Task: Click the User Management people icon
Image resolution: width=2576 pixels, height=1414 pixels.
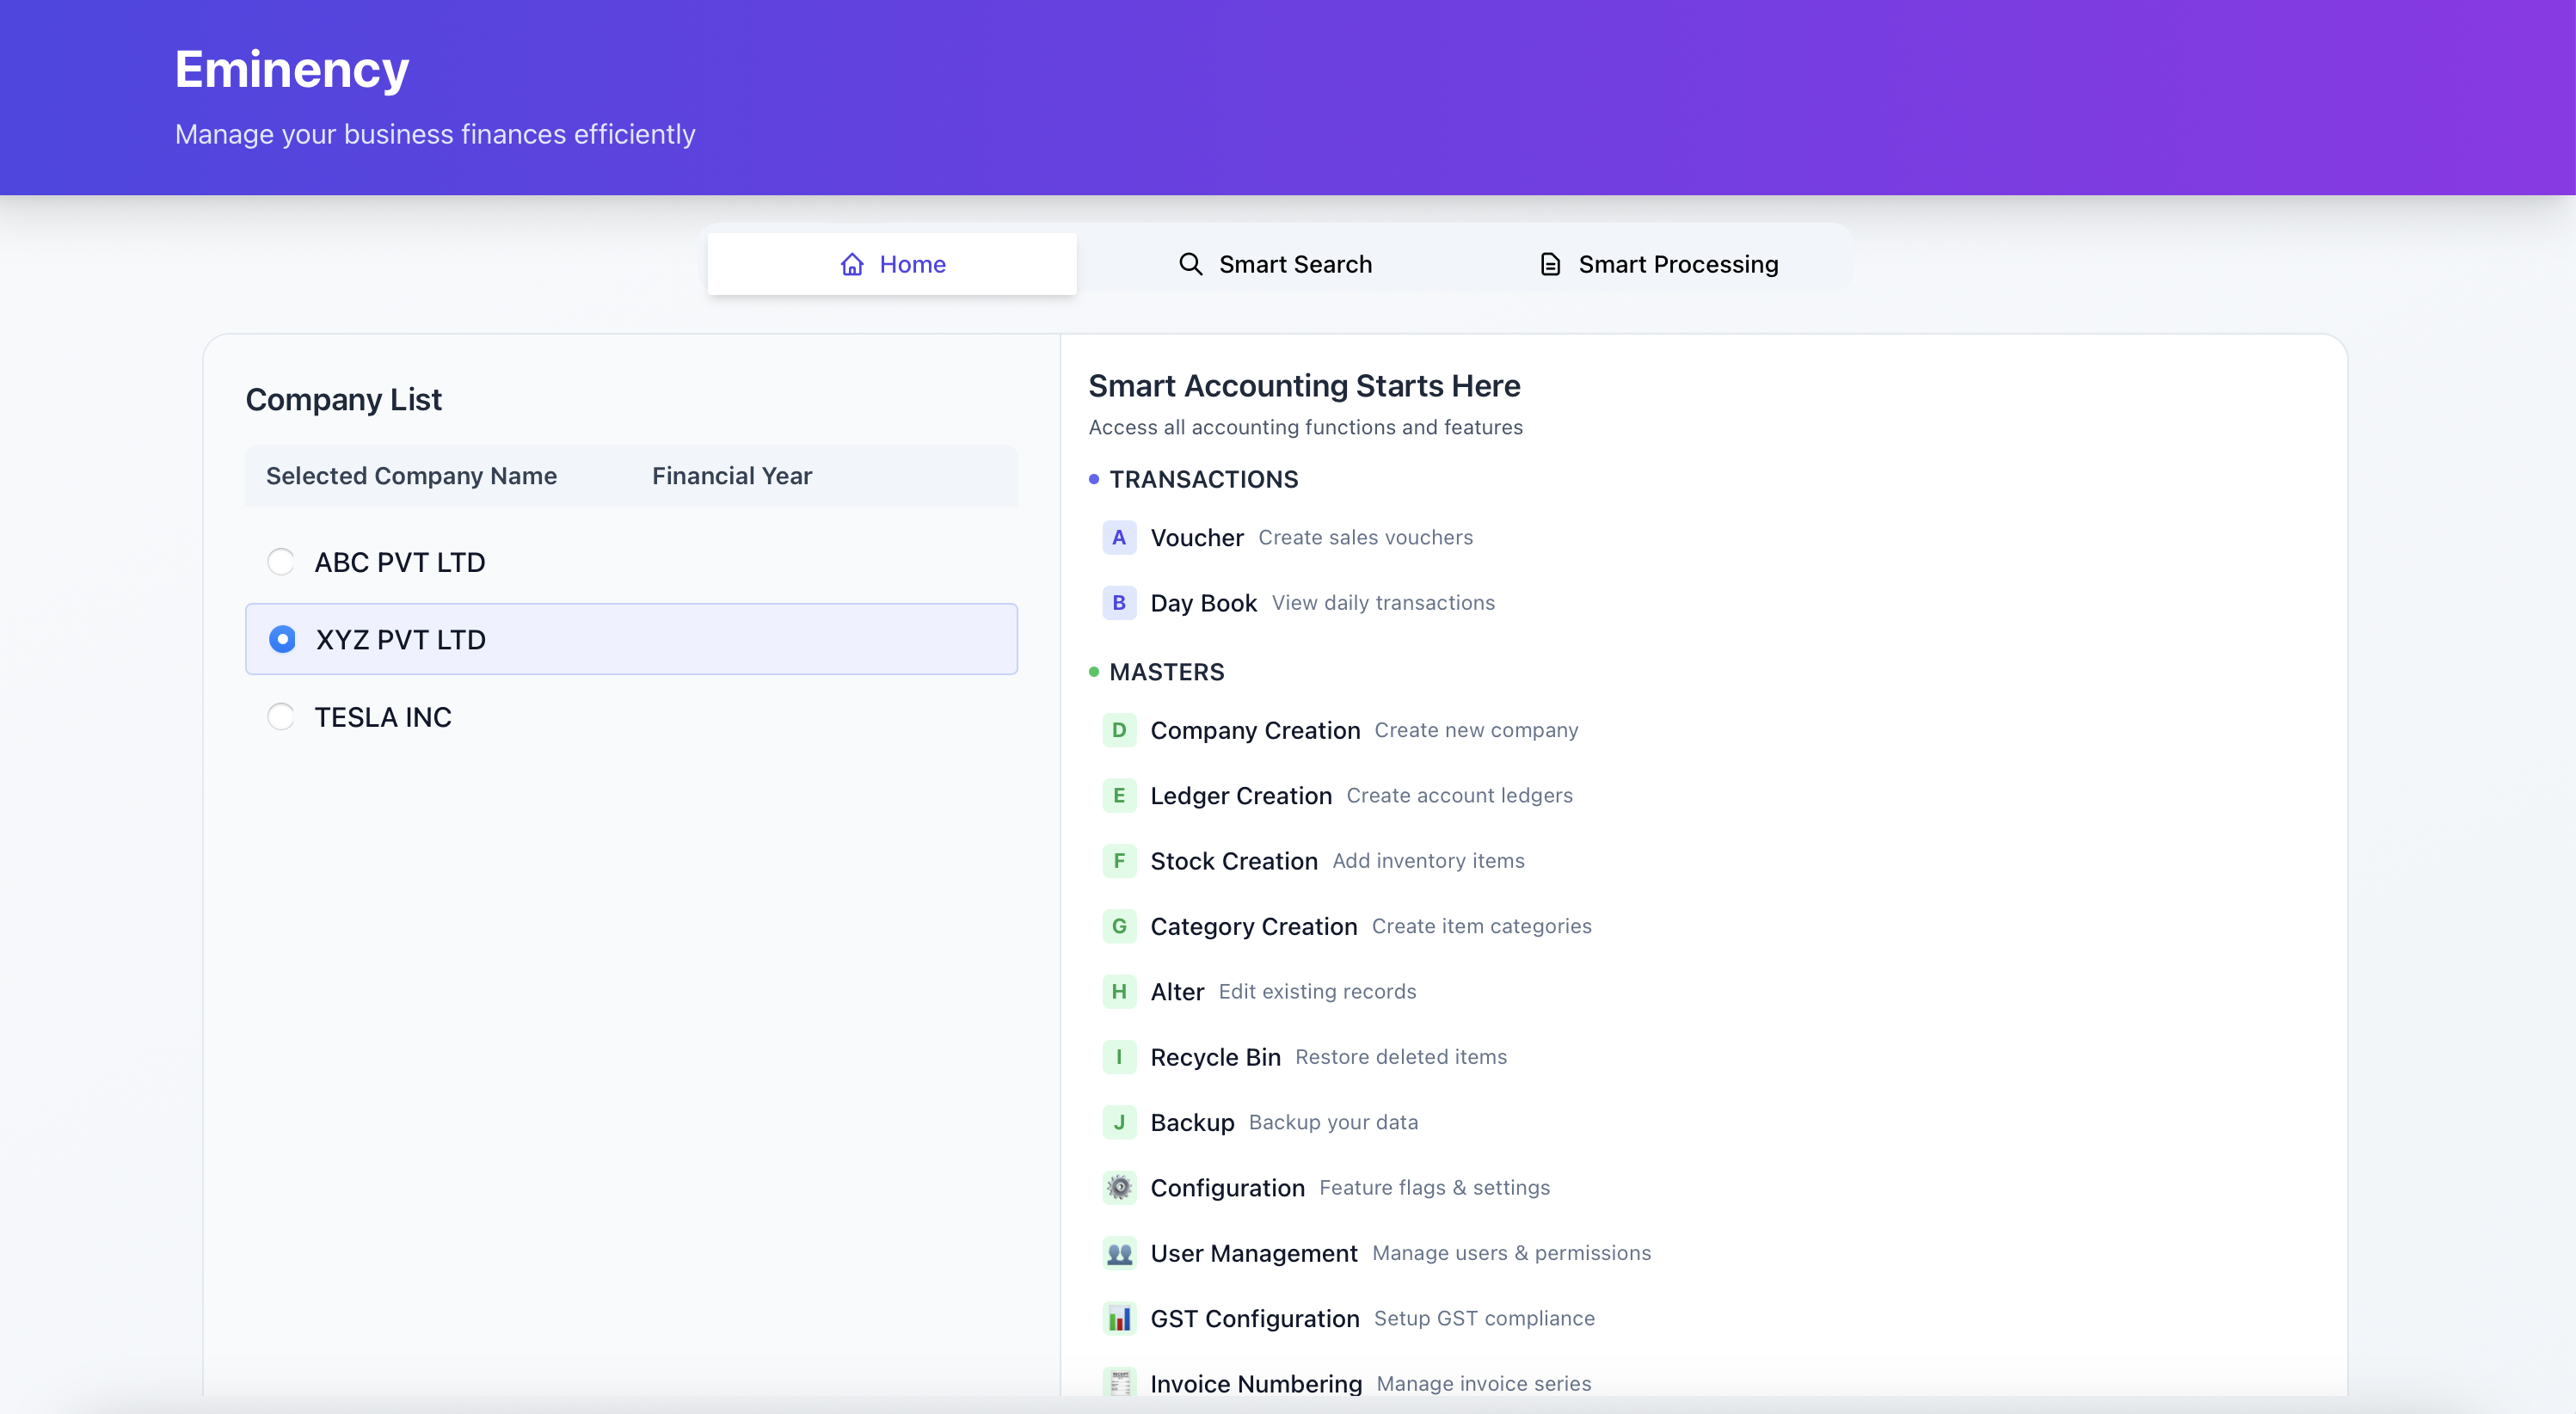Action: tap(1119, 1253)
